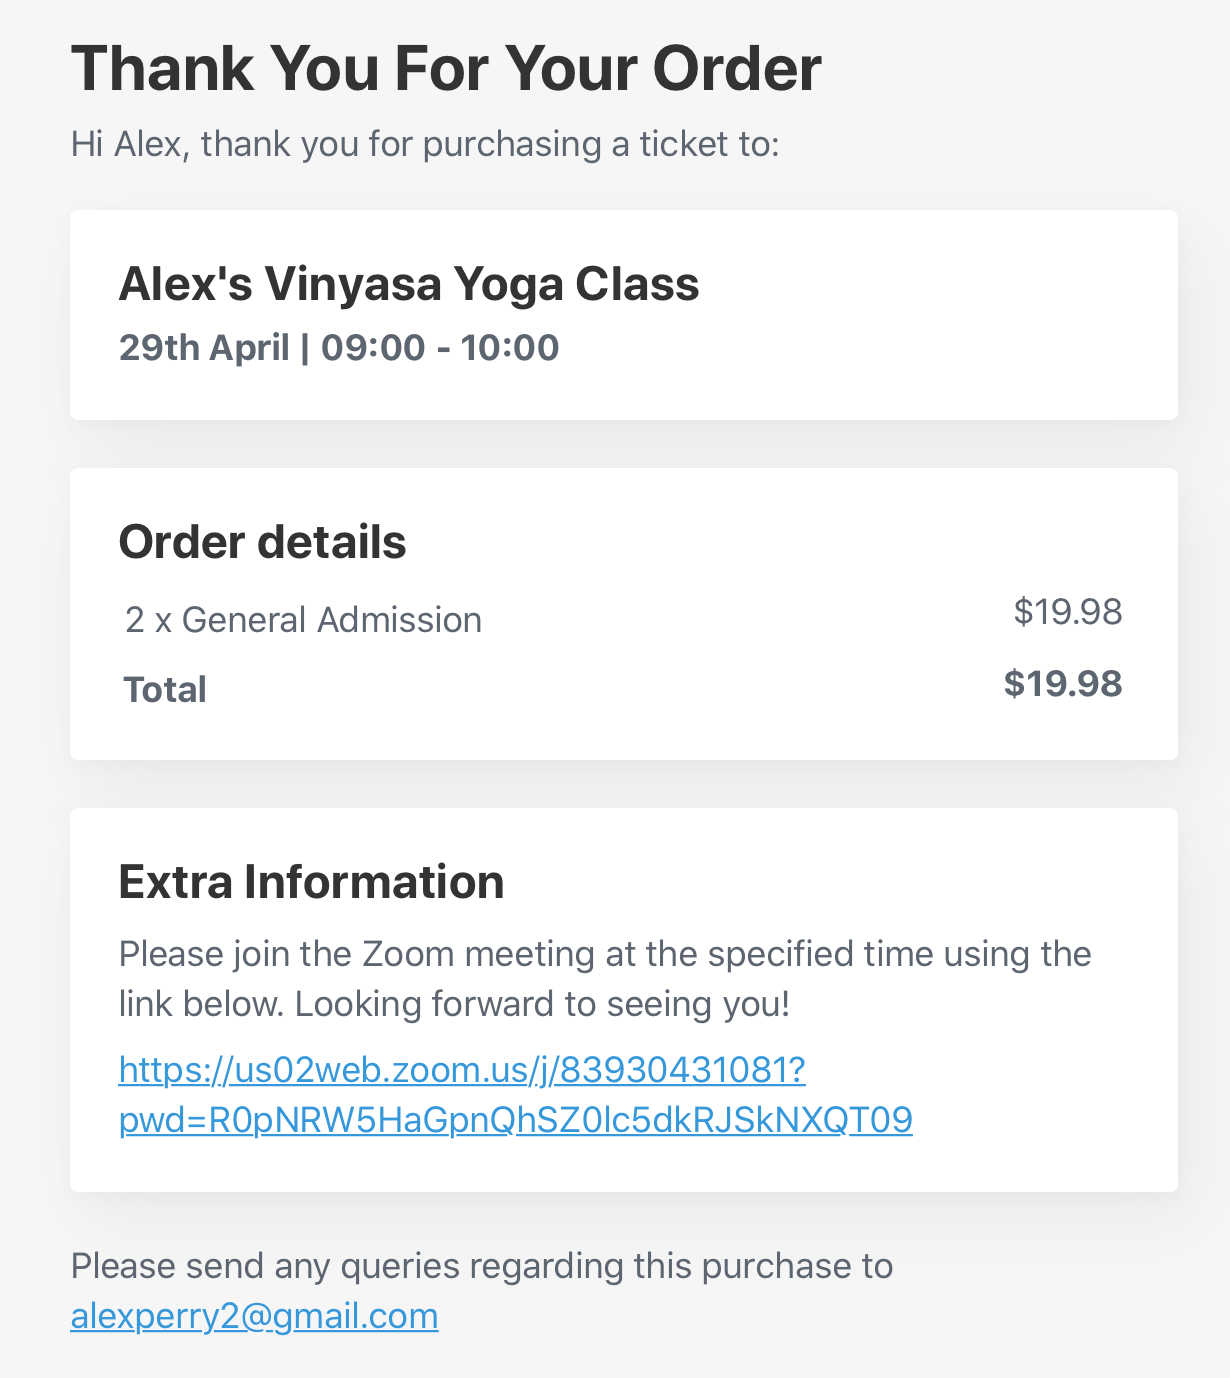The height and width of the screenshot is (1378, 1230).
Task: Click the 'Thank You For Your Order' heading
Action: 446,69
